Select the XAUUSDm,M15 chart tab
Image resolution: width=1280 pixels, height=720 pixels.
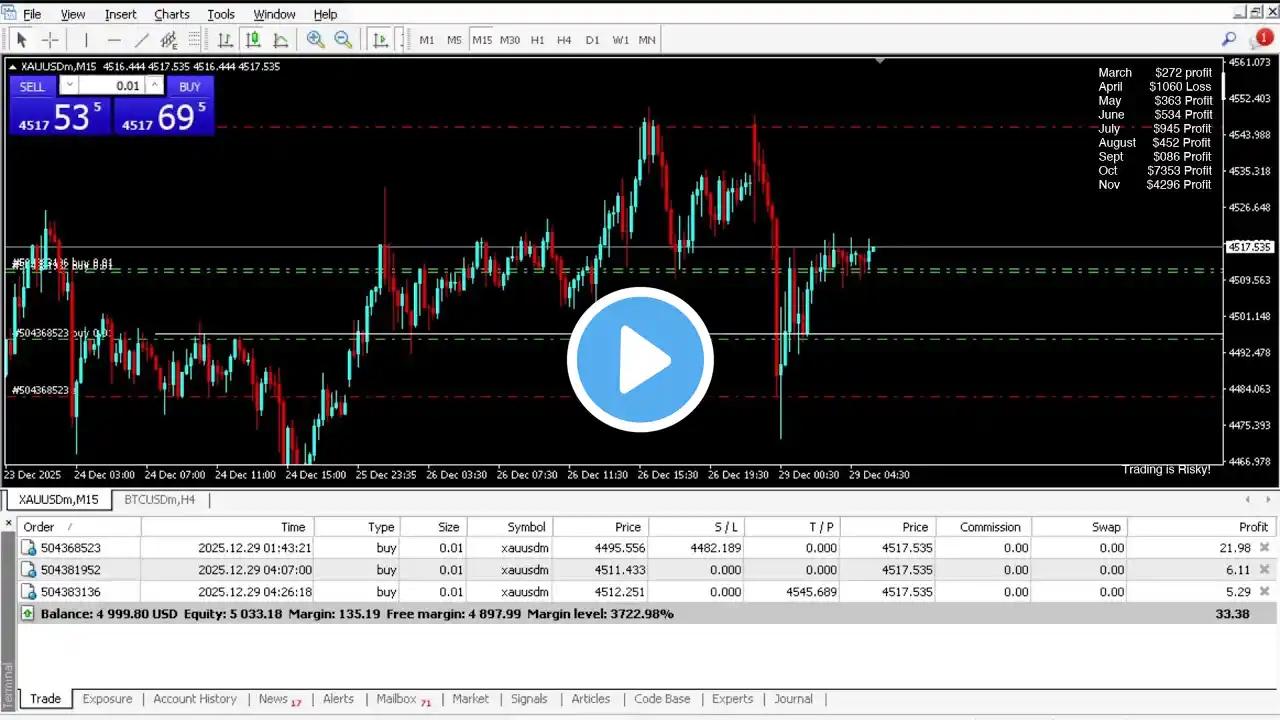tap(58, 499)
